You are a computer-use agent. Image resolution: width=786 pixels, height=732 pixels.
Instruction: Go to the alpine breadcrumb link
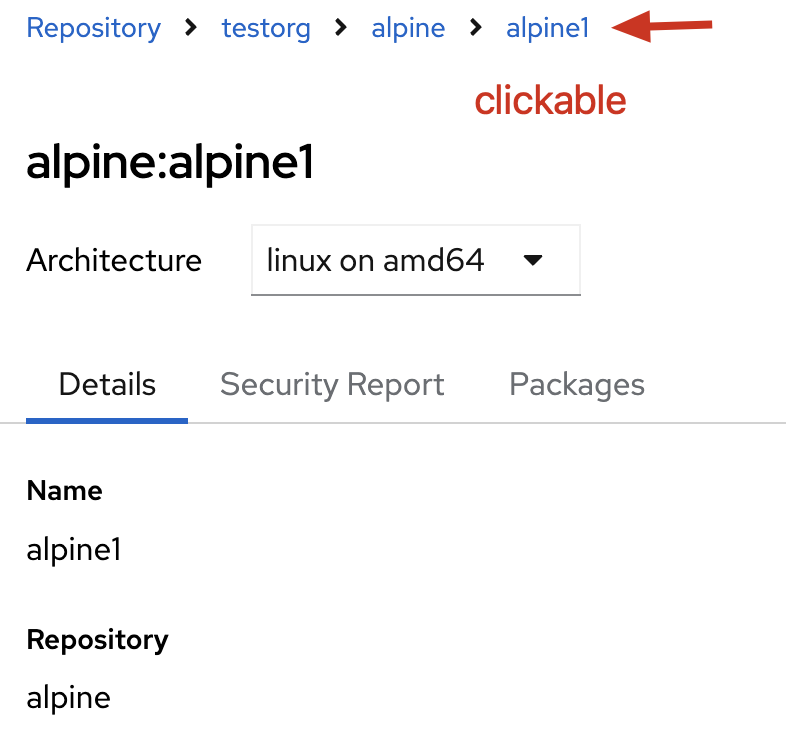(x=408, y=28)
